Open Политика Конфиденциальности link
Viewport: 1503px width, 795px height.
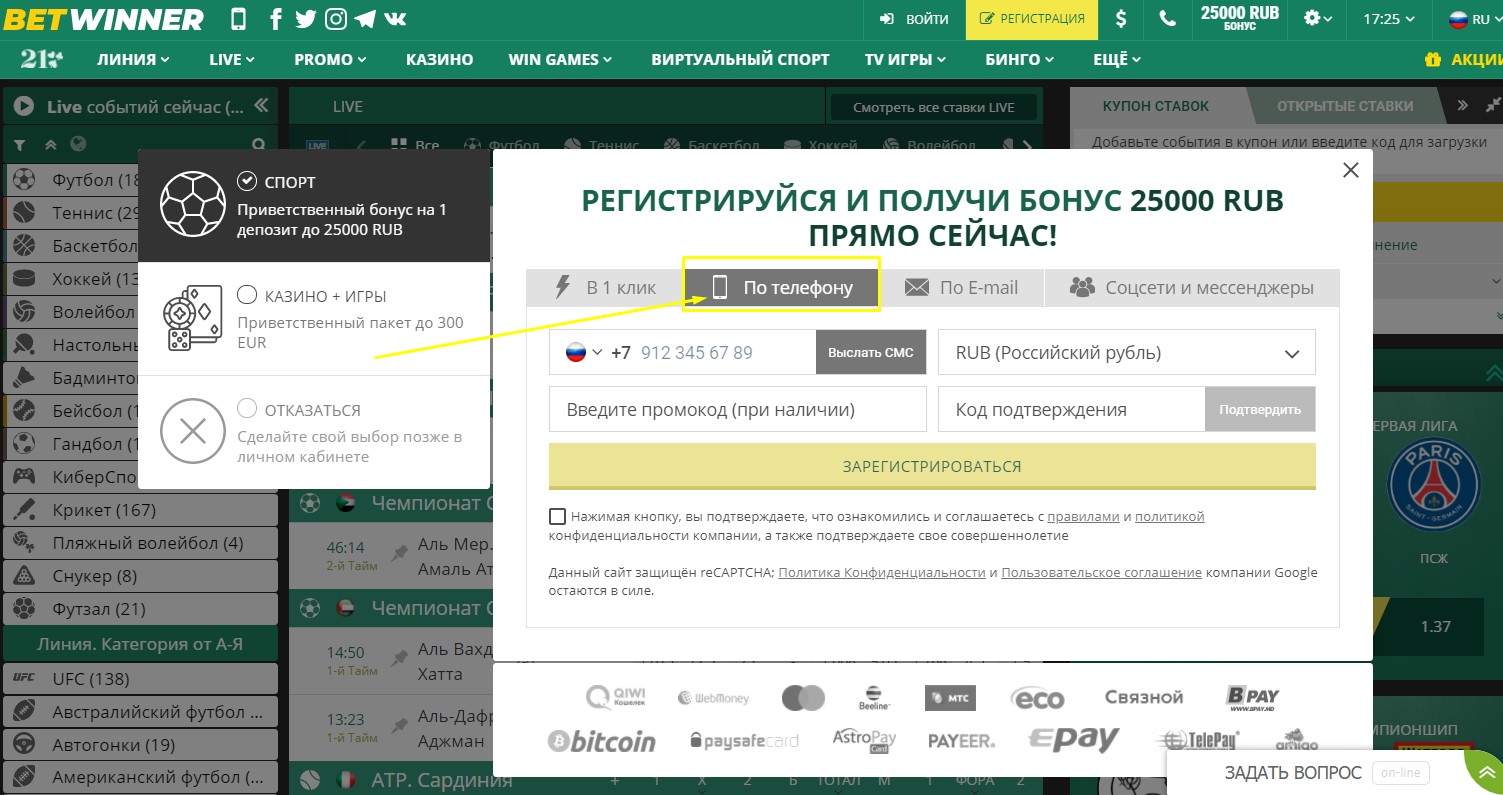coord(882,573)
